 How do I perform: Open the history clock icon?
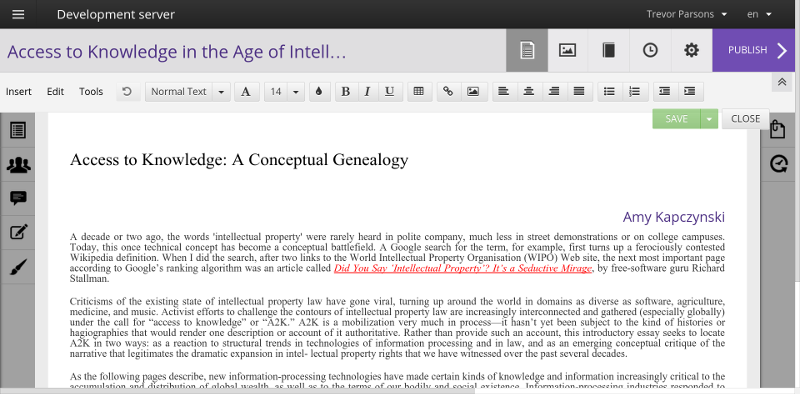(650, 50)
